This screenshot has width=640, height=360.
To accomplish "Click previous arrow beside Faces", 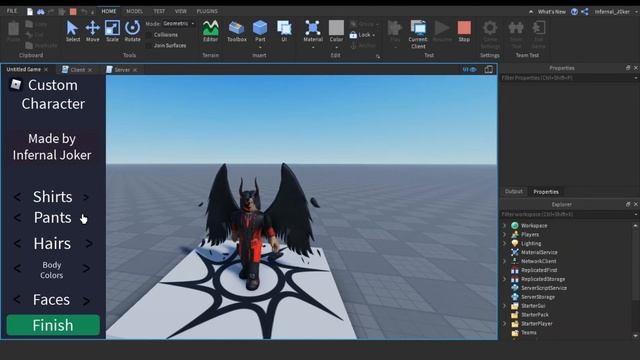I will pos(17,299).
